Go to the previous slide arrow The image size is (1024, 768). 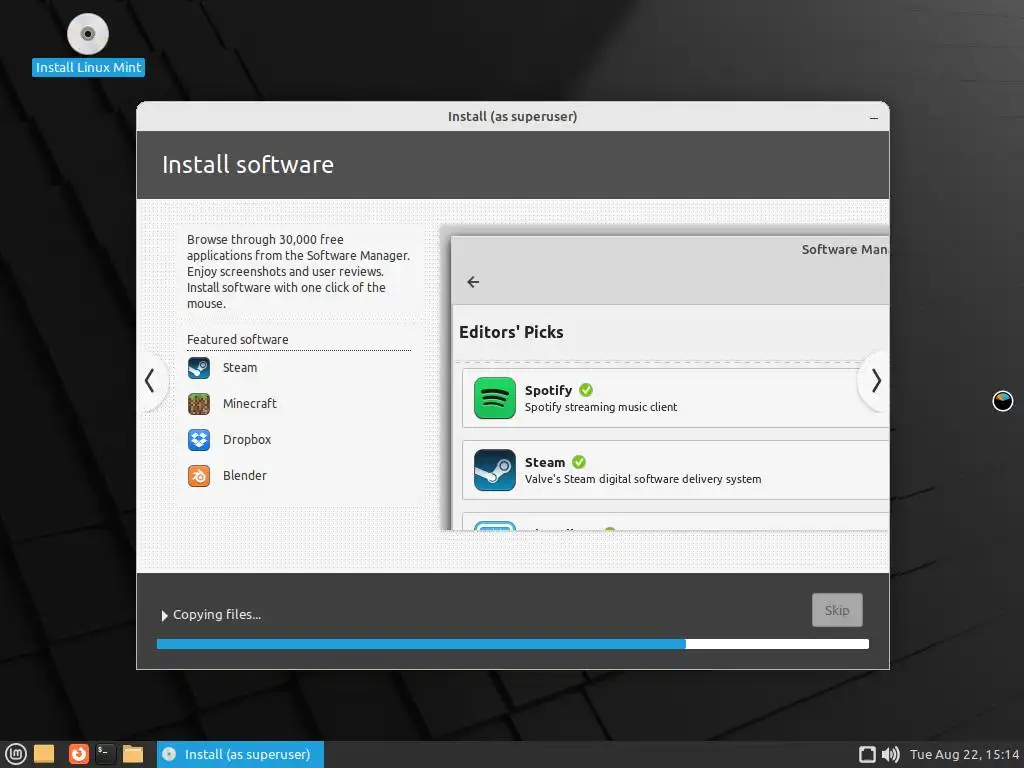[150, 381]
